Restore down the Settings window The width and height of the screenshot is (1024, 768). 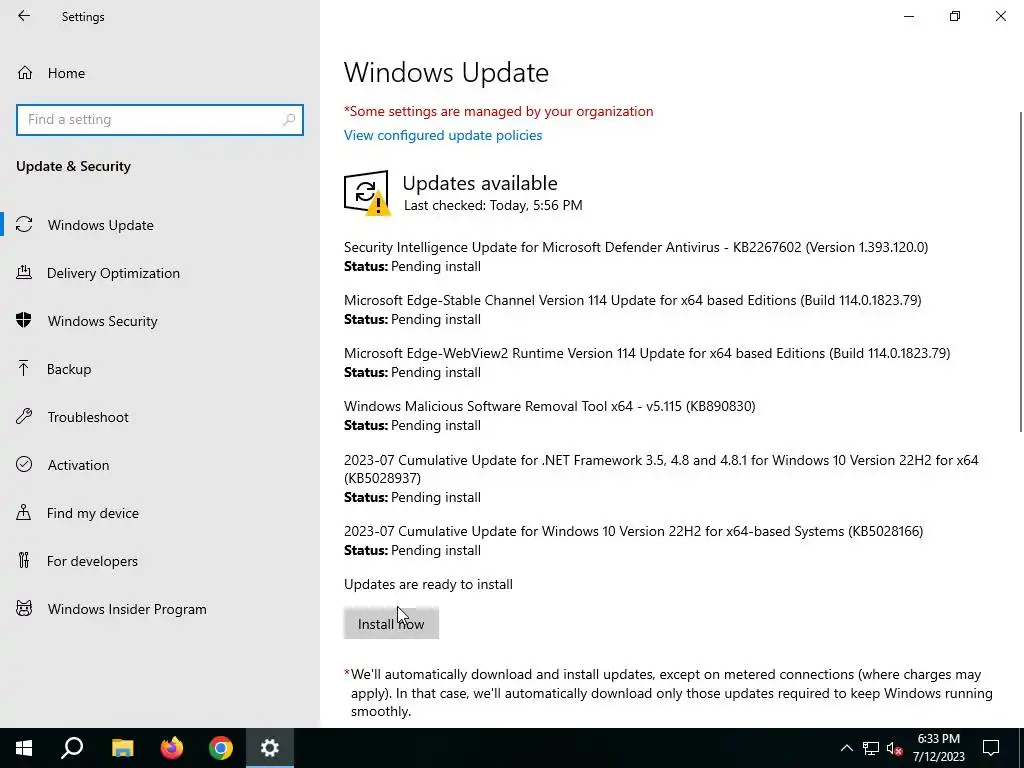click(x=955, y=16)
